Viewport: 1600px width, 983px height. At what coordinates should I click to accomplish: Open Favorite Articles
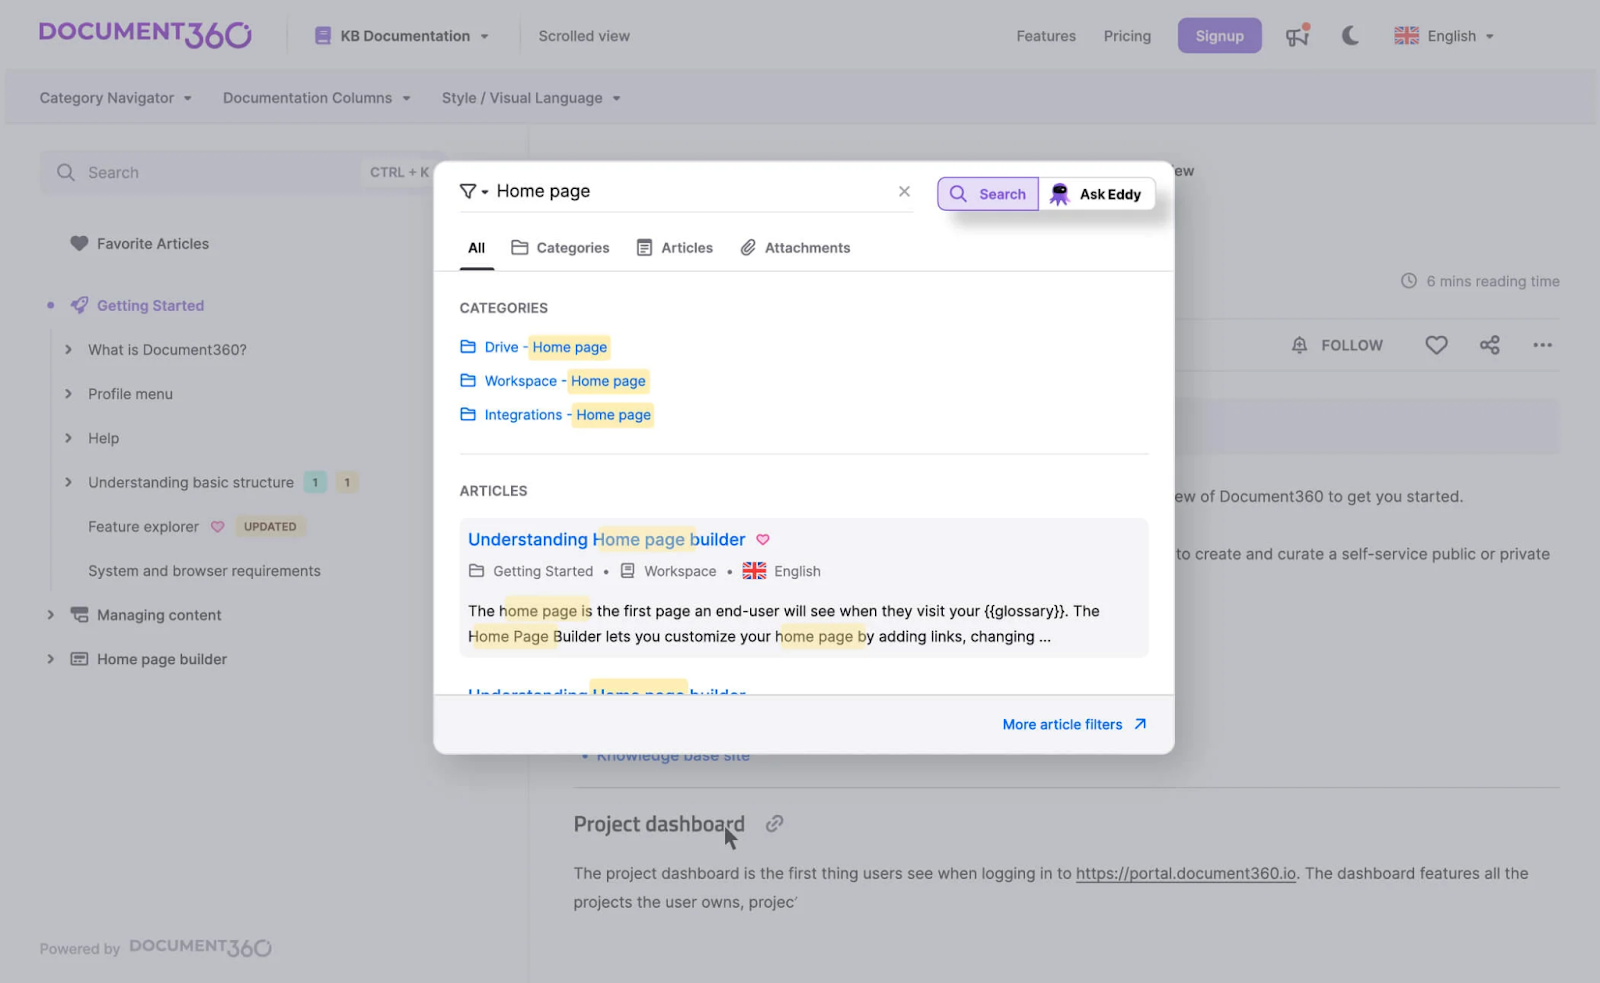tap(139, 244)
